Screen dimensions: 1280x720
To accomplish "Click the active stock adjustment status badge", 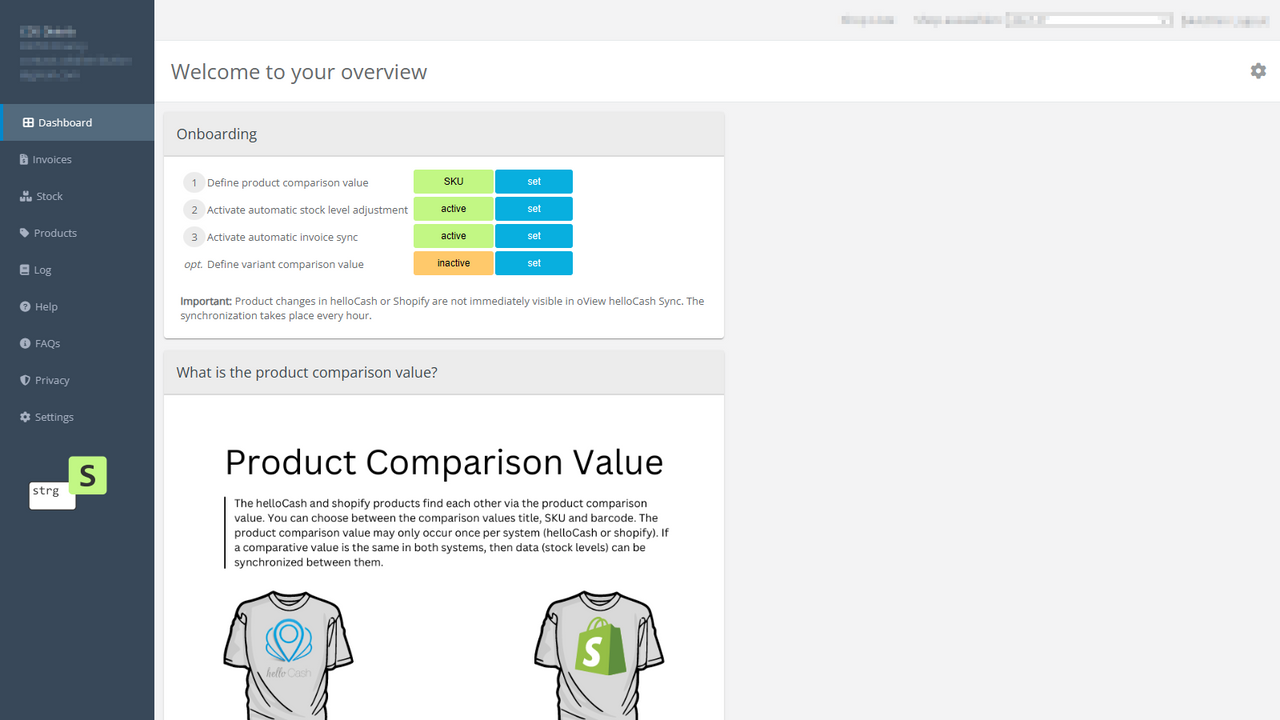I will click(x=453, y=208).
